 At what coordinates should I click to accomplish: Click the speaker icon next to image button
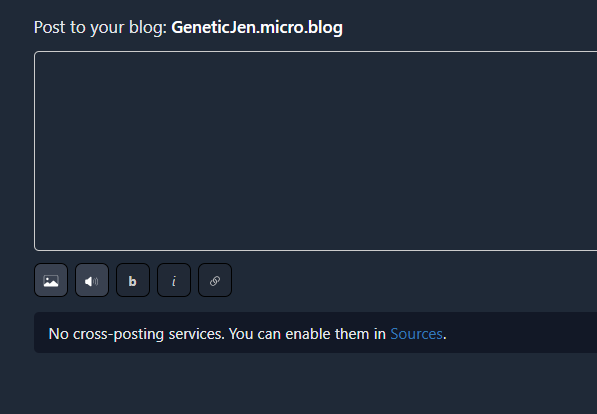92,280
